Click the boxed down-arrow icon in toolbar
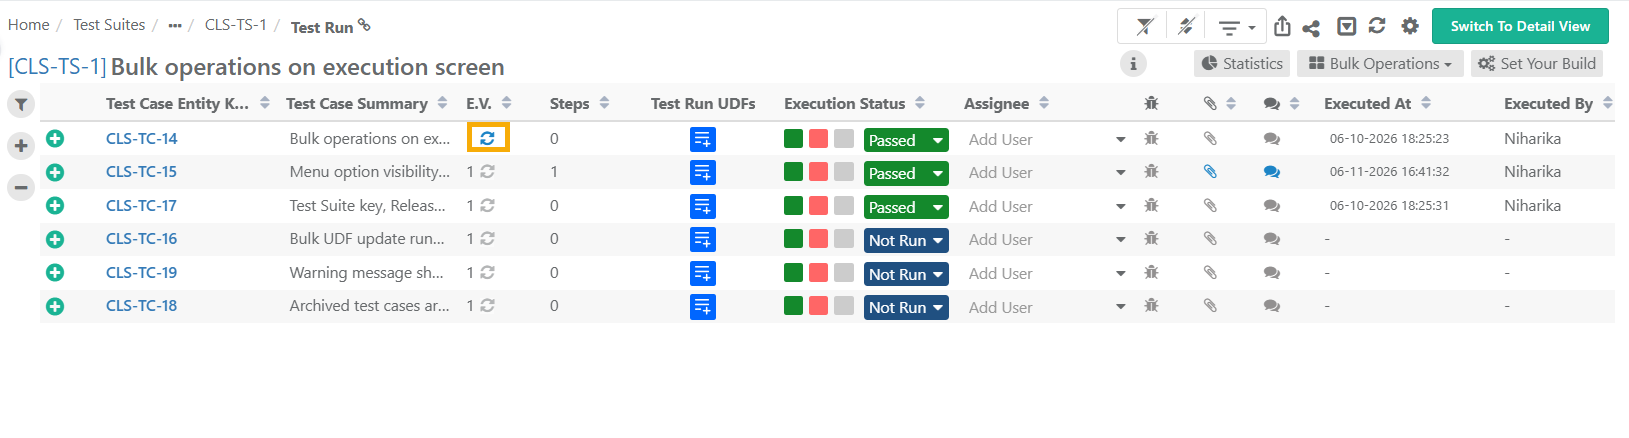The image size is (1629, 438). 1347,27
